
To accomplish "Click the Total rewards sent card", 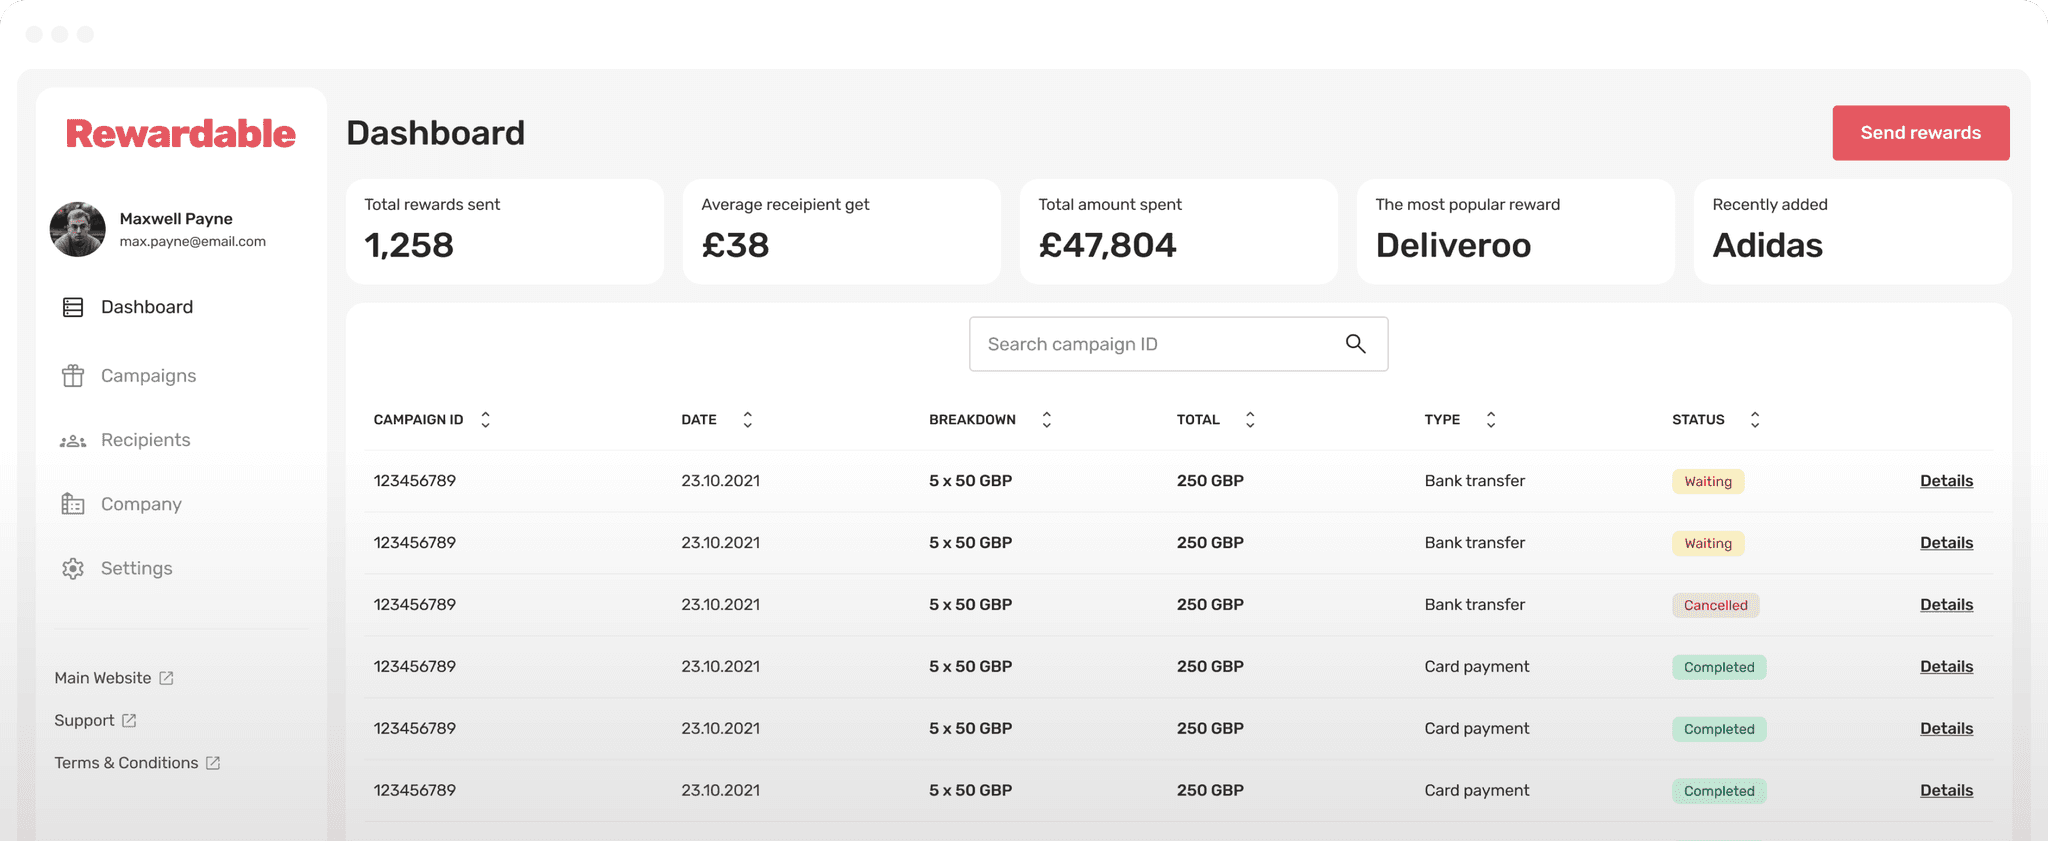I will 505,232.
